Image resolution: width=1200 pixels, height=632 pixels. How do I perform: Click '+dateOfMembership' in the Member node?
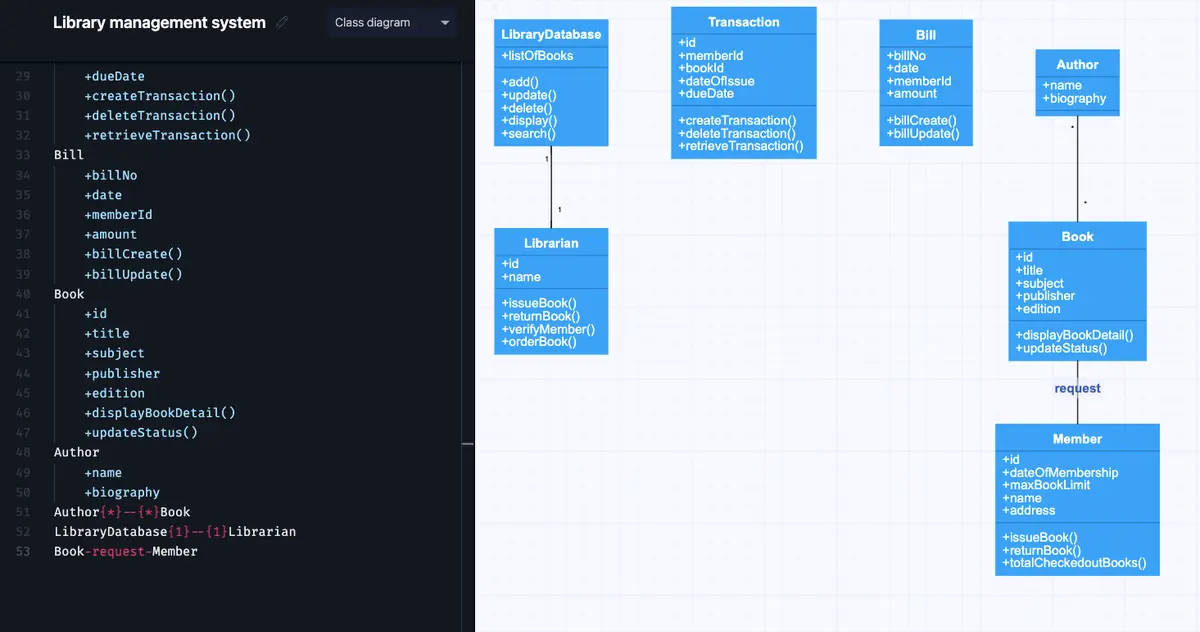click(1060, 473)
